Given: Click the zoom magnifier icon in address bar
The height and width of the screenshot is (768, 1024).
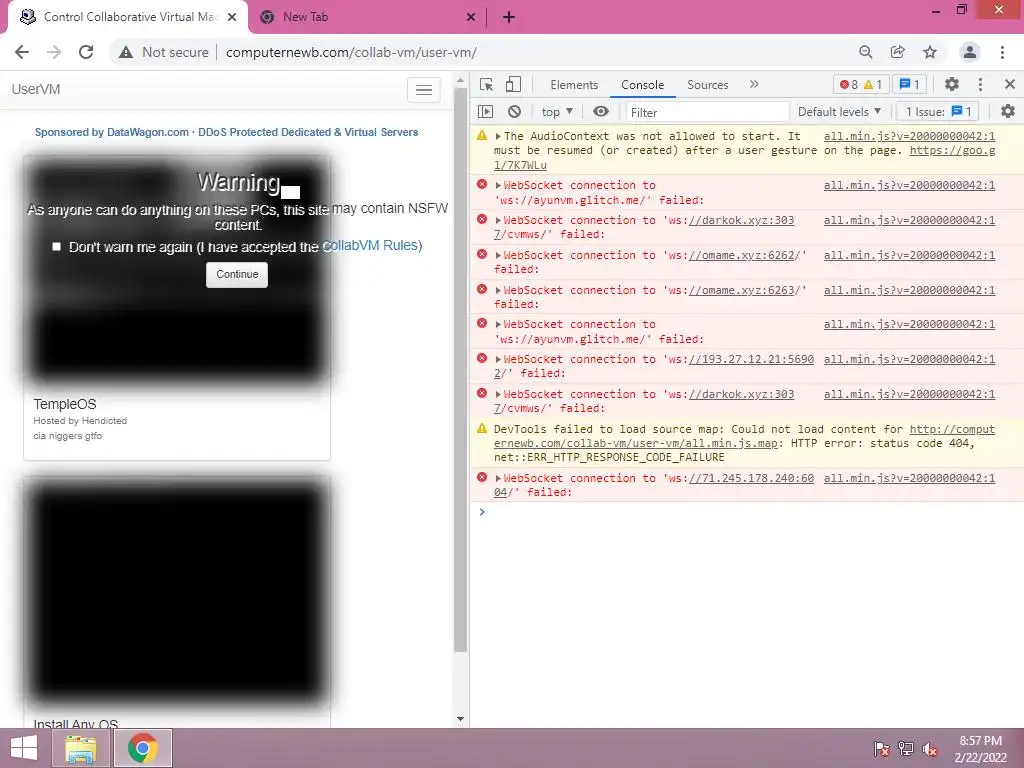Looking at the screenshot, I should point(866,52).
